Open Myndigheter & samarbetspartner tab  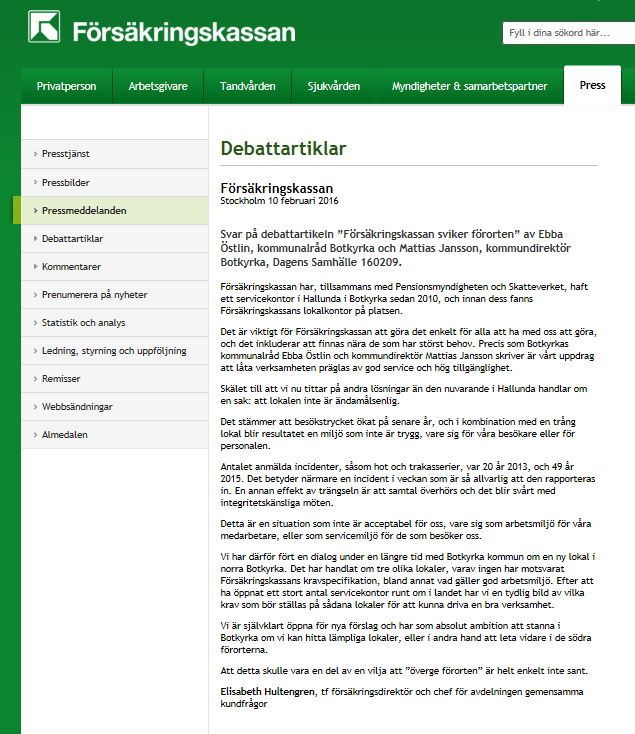click(x=469, y=86)
